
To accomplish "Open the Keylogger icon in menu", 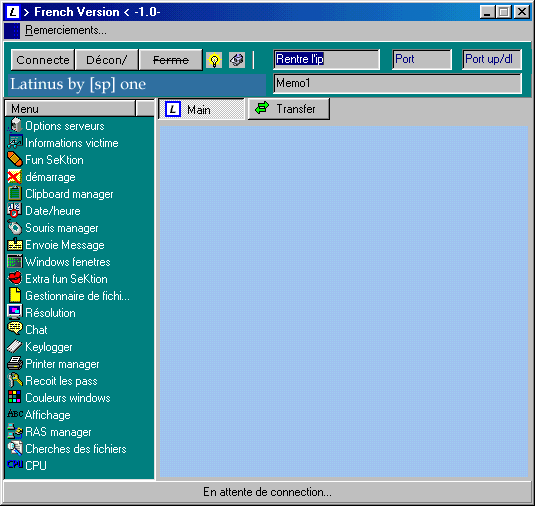I will 14,347.
